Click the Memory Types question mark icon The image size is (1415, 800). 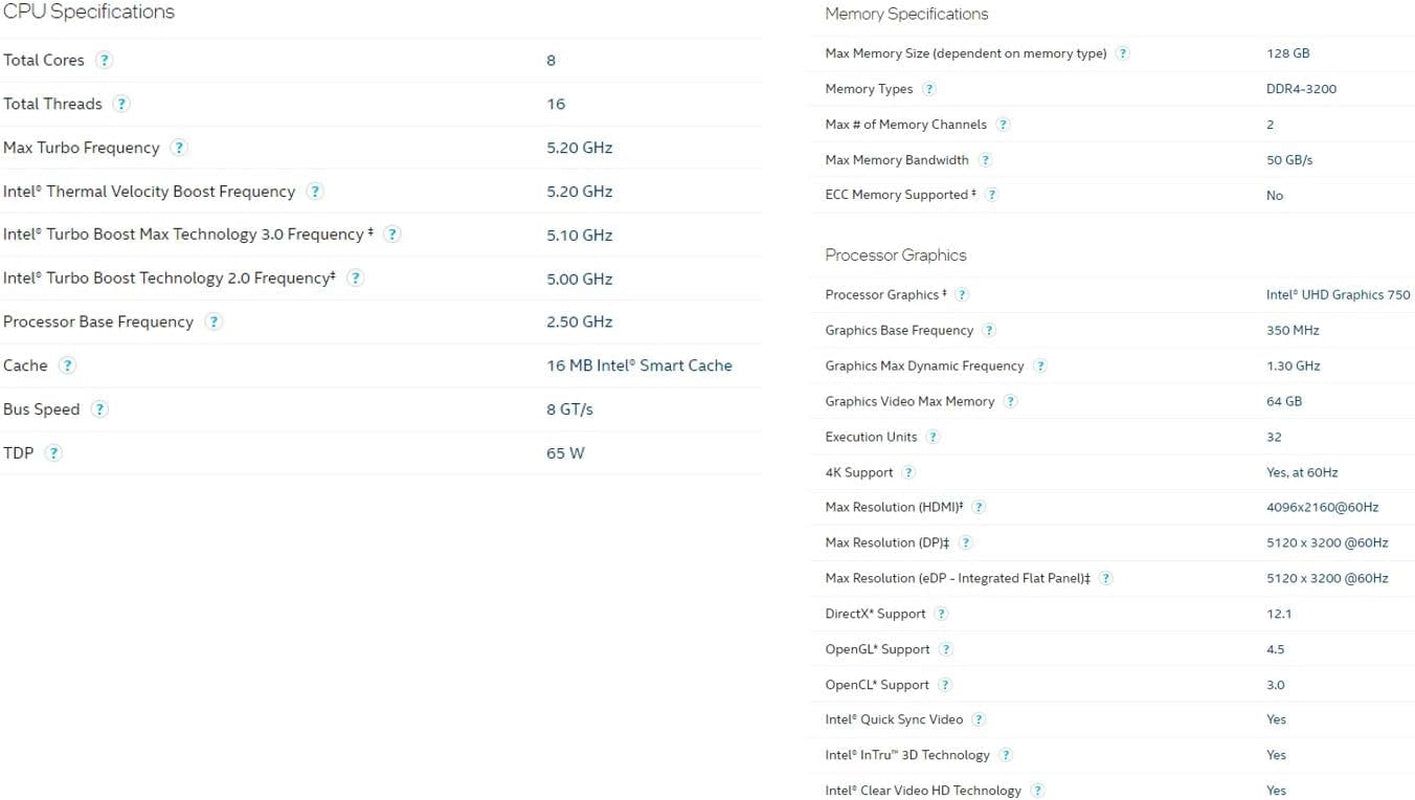click(x=929, y=89)
